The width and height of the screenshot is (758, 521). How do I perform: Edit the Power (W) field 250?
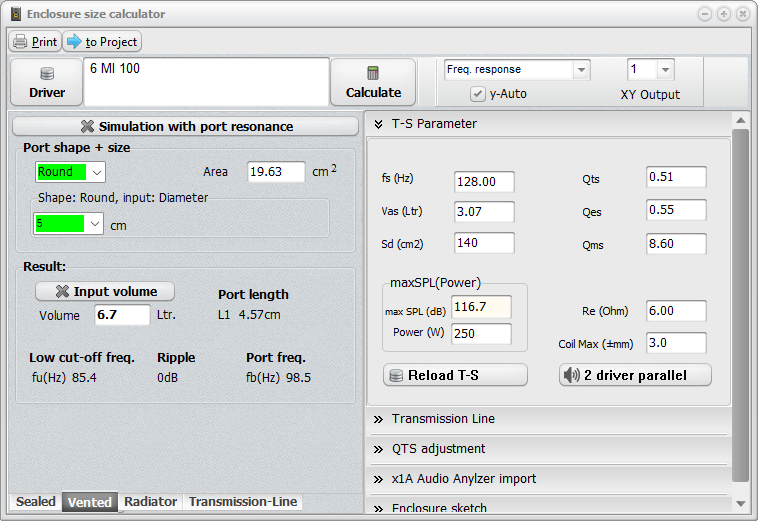tap(481, 333)
